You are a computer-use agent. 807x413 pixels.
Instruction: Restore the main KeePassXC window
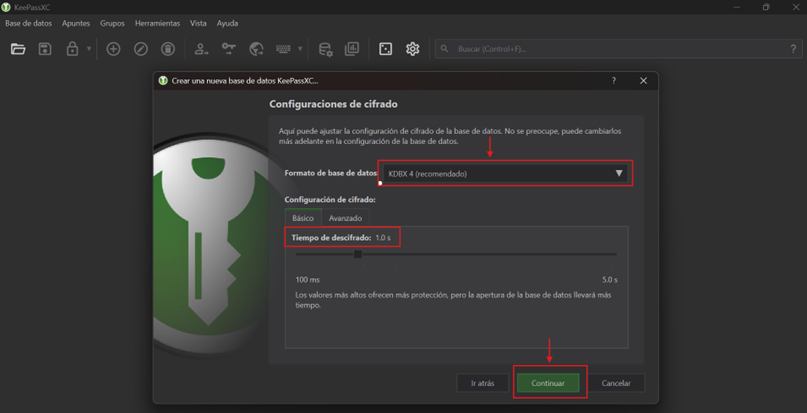tap(766, 7)
